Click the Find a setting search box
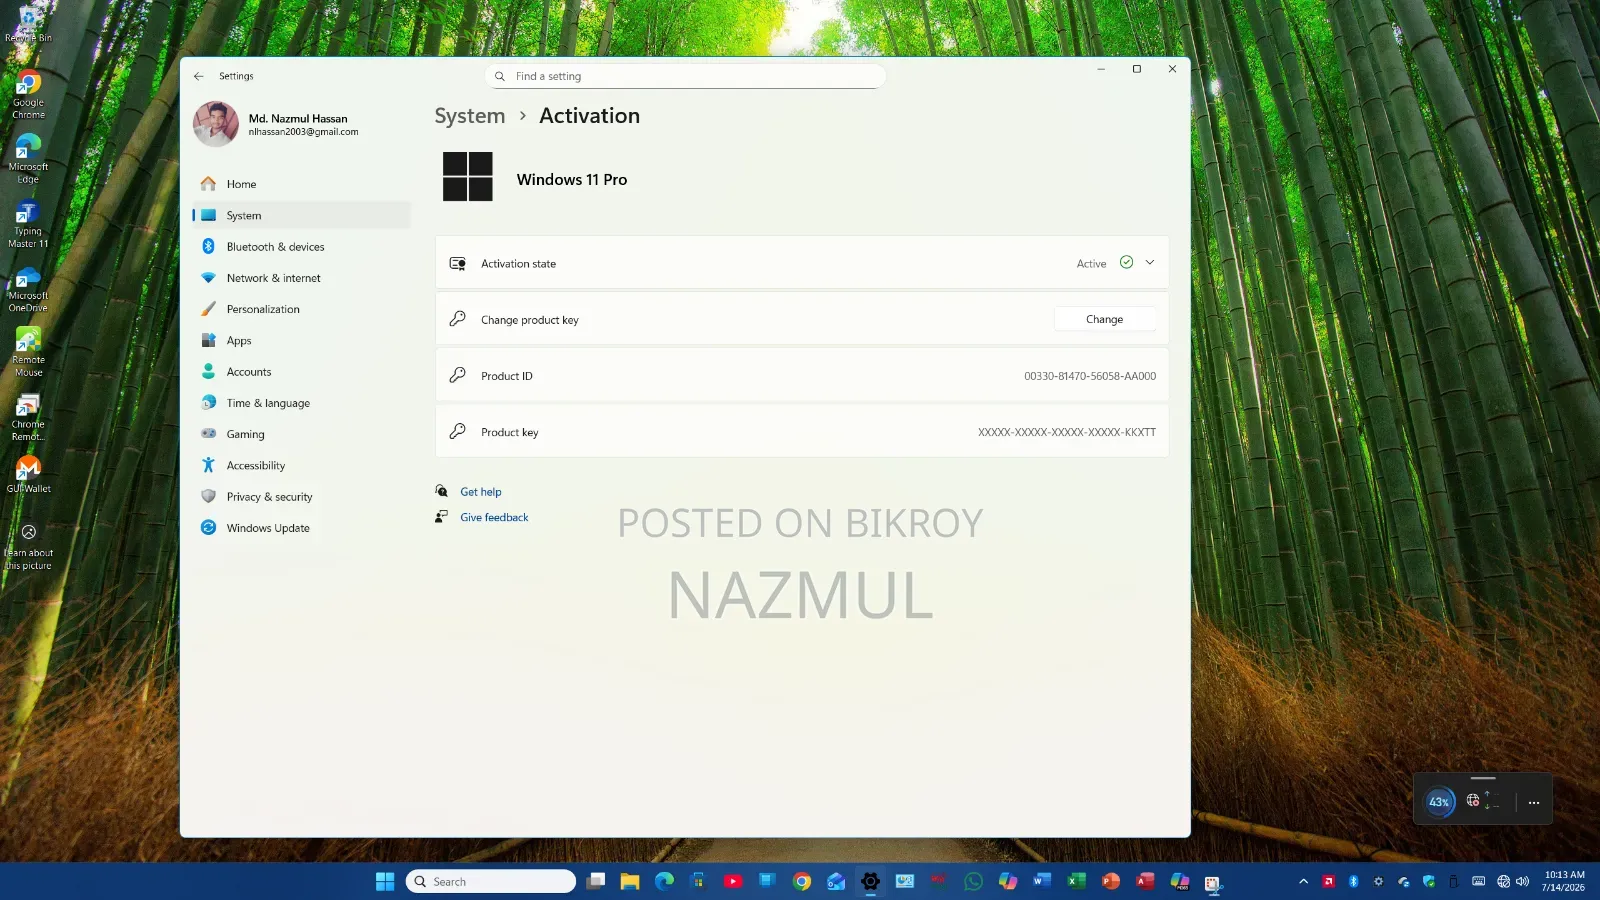Viewport: 1600px width, 900px height. 685,76
